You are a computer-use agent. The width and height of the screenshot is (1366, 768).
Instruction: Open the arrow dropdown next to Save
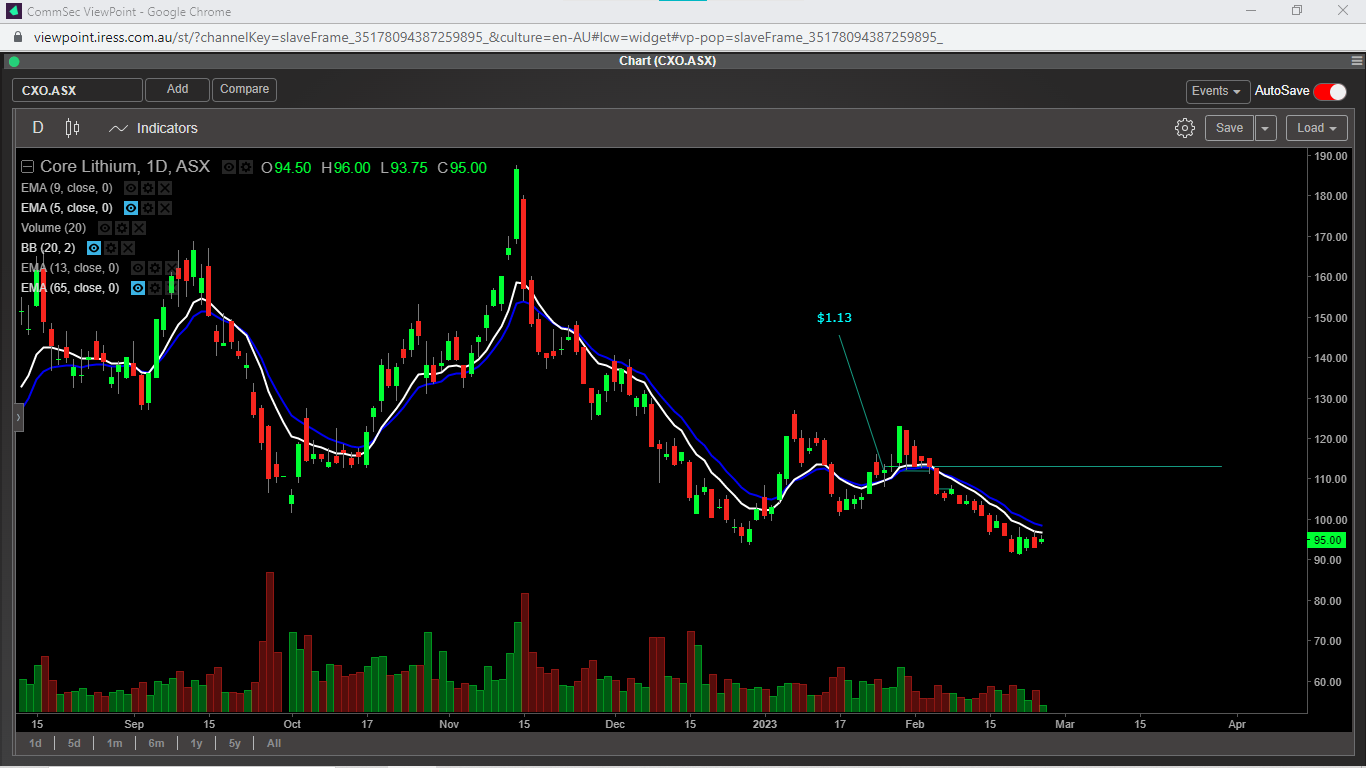click(1266, 128)
